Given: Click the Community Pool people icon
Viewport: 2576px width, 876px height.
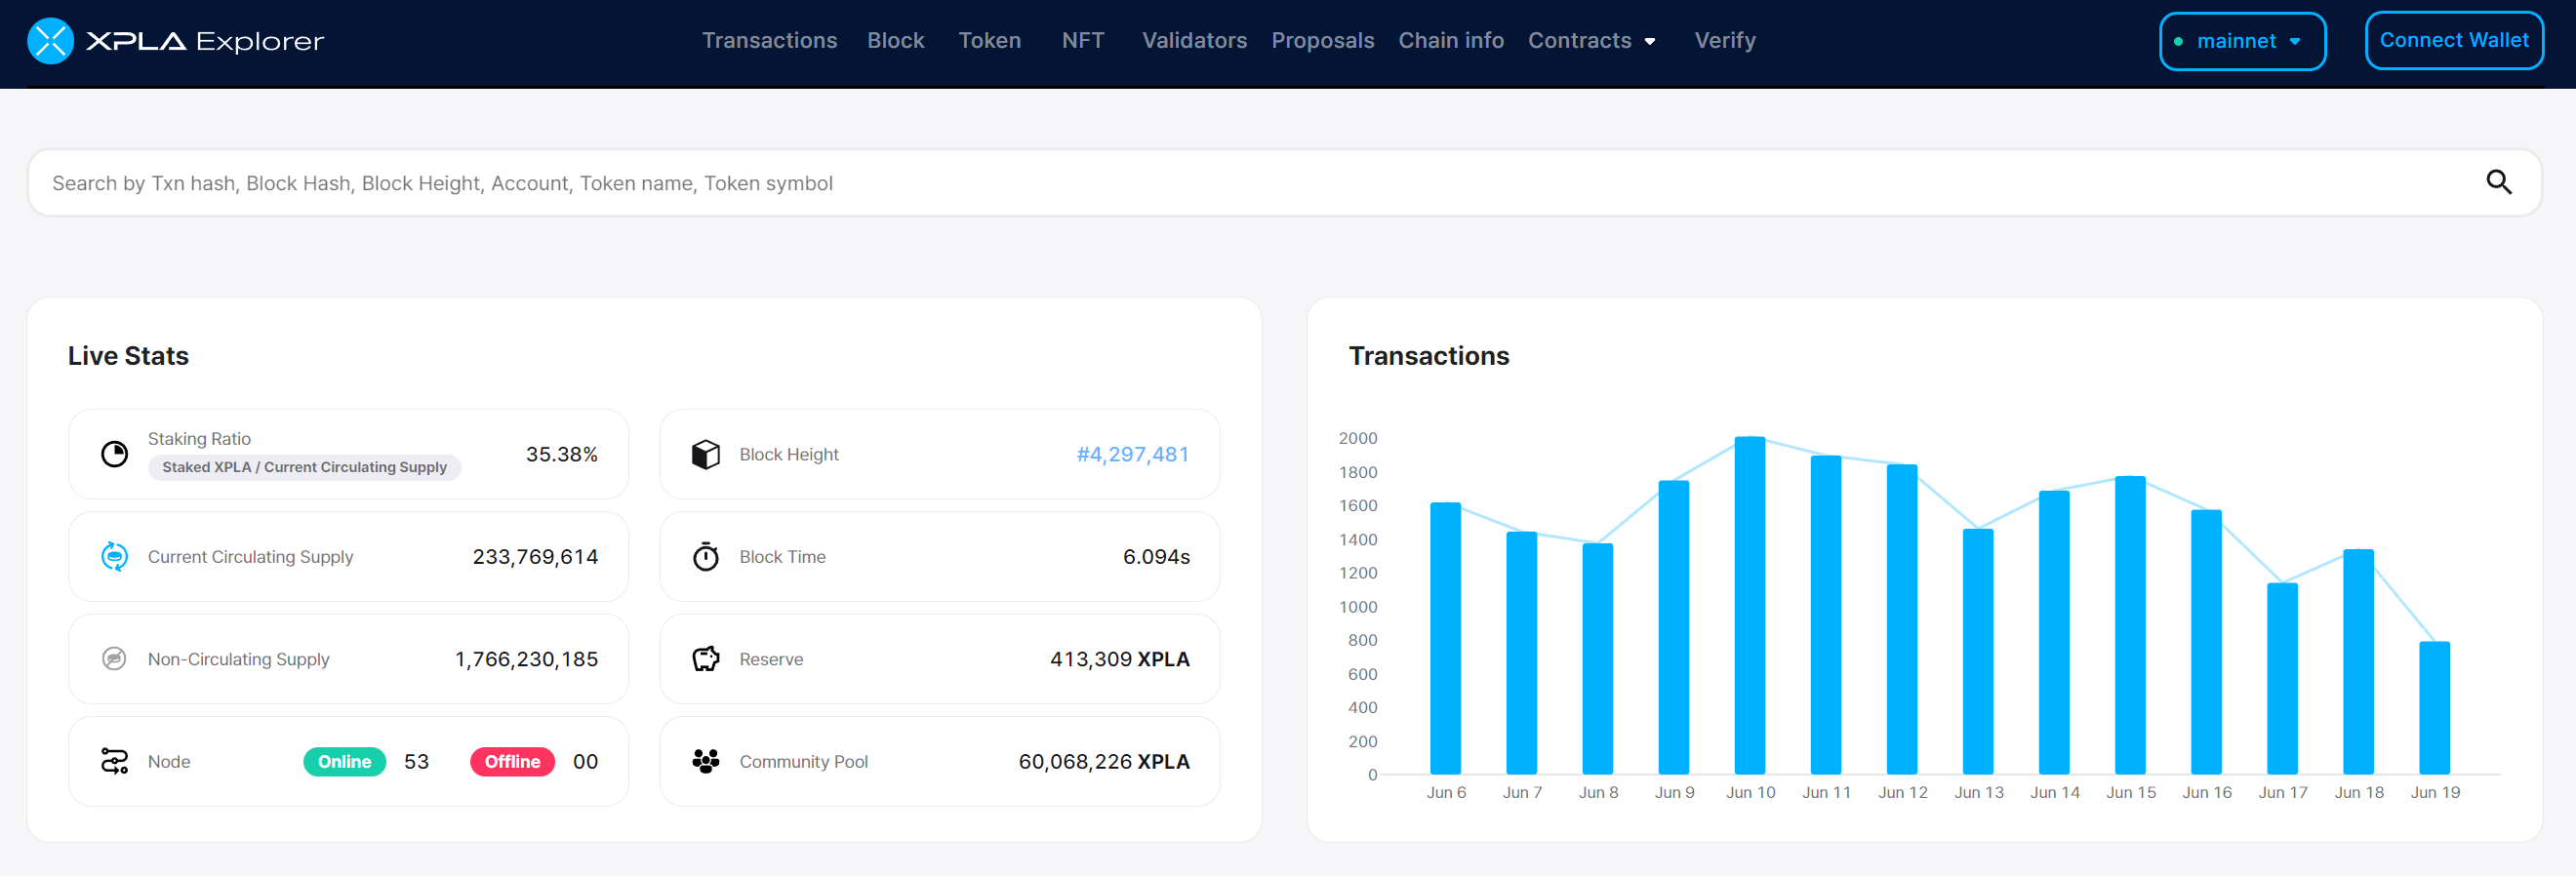Looking at the screenshot, I should pyautogui.click(x=706, y=761).
